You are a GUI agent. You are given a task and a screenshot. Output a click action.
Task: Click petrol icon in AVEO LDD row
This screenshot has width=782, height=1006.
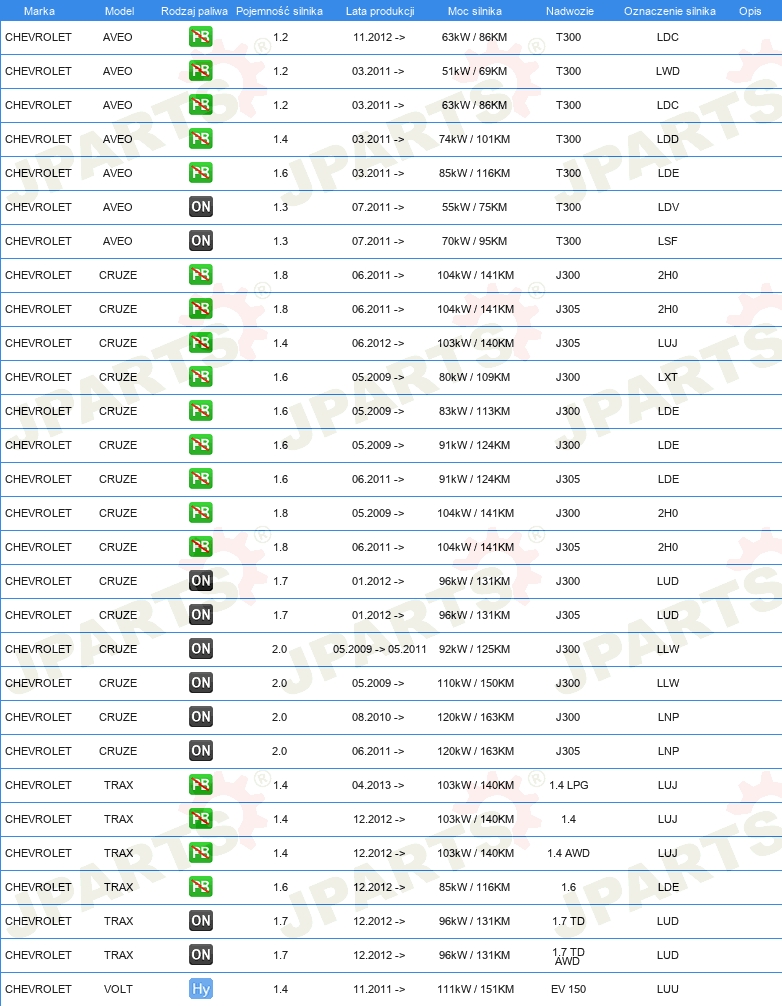point(201,139)
